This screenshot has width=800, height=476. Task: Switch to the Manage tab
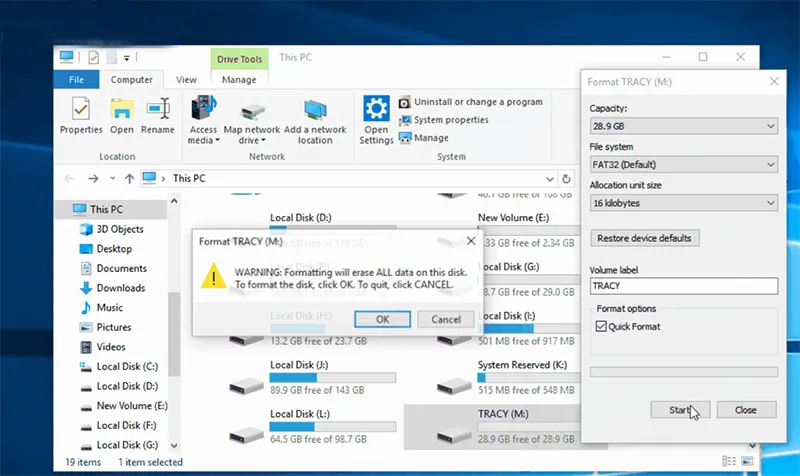pyautogui.click(x=239, y=80)
